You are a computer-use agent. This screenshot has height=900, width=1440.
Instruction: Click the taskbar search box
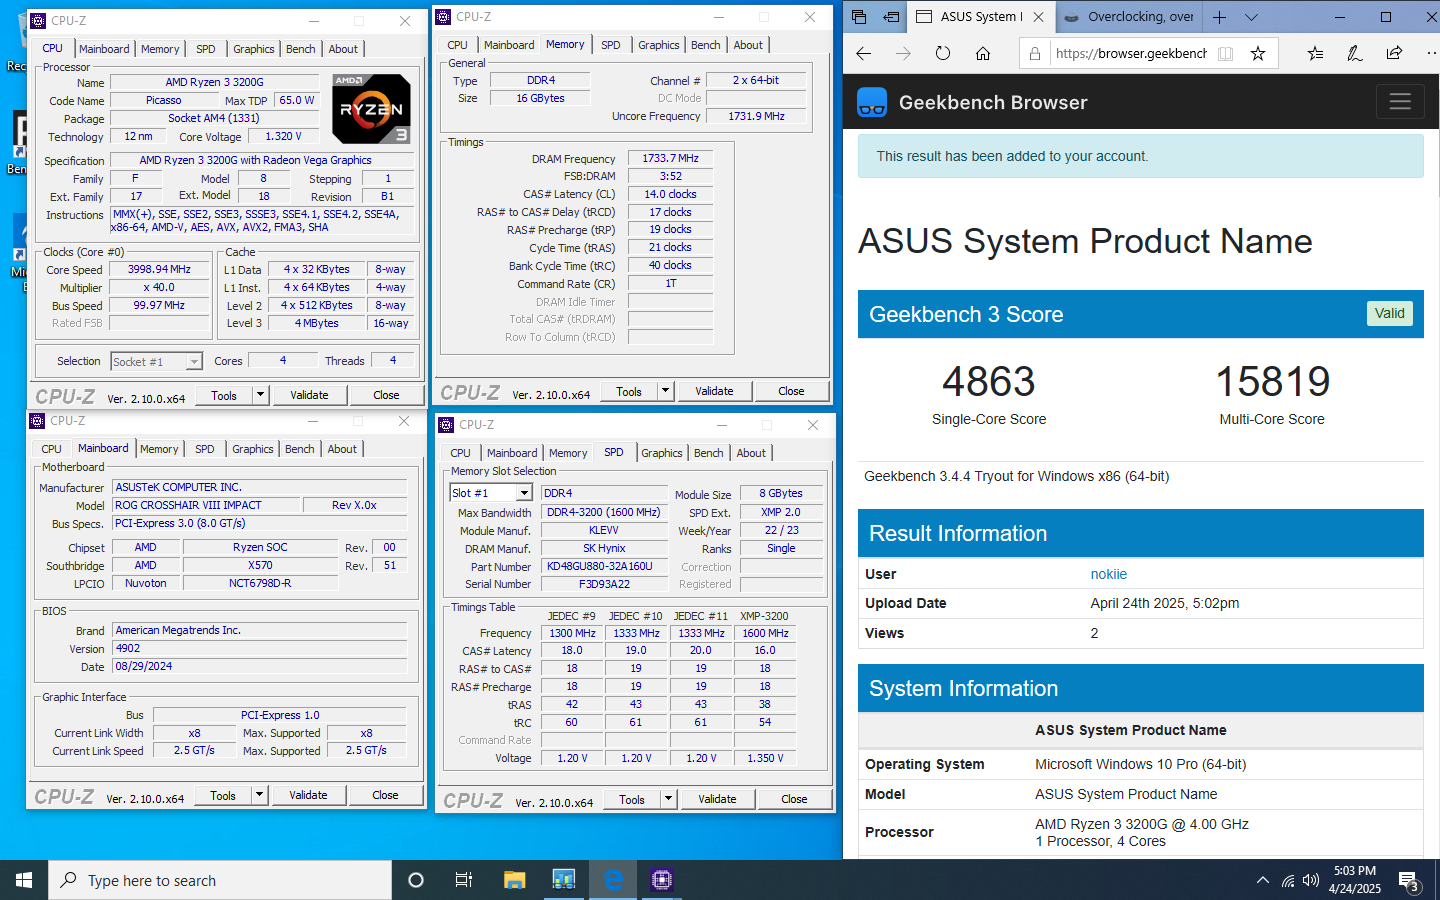[x=220, y=880]
